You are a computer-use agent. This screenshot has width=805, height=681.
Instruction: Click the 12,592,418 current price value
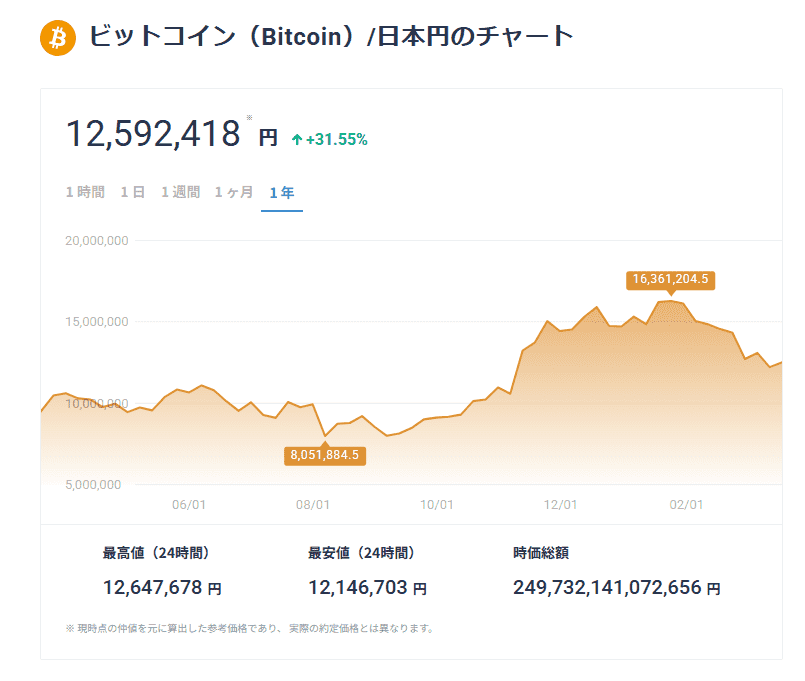[x=153, y=134]
